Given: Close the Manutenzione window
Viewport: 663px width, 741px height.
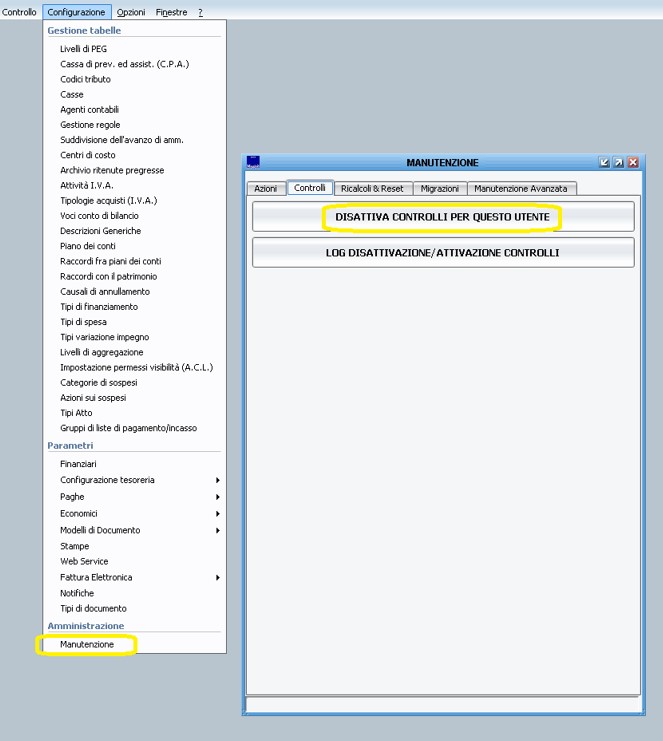Looking at the screenshot, I should pos(633,163).
